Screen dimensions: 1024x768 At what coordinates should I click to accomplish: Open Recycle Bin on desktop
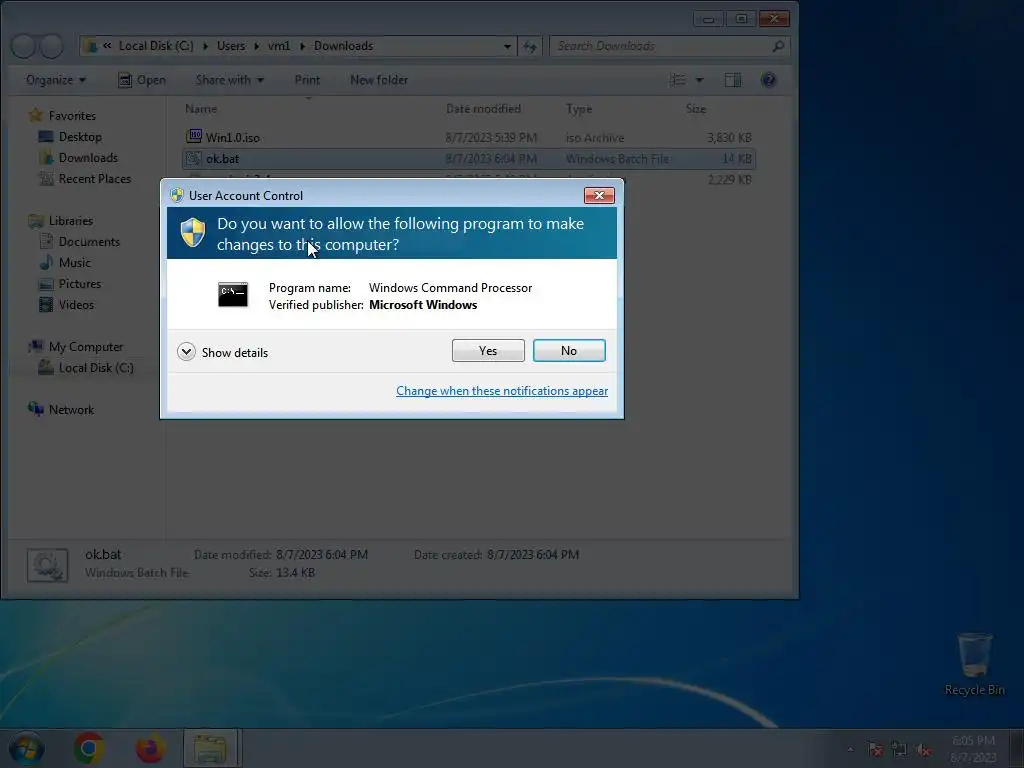click(974, 664)
